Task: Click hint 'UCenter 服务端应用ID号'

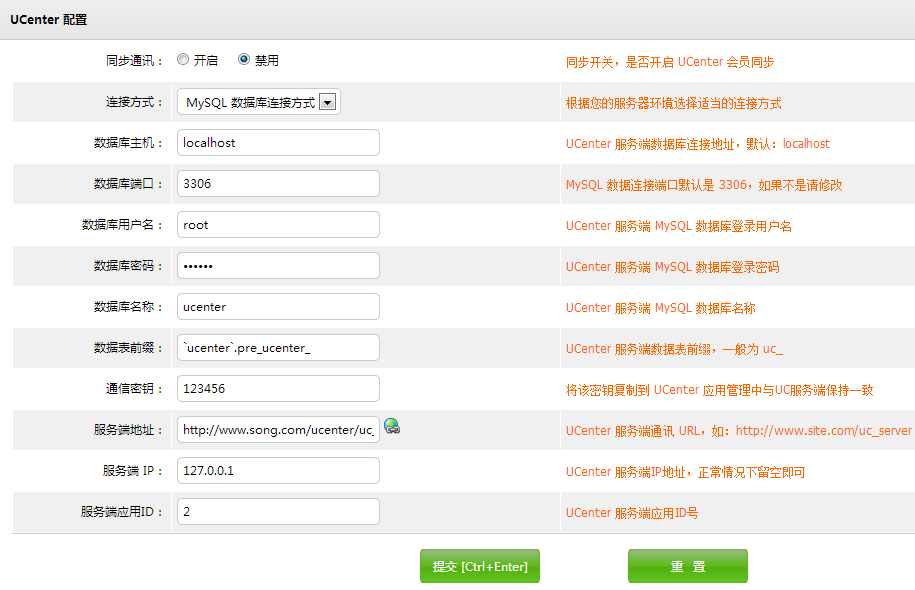Action: (x=632, y=513)
